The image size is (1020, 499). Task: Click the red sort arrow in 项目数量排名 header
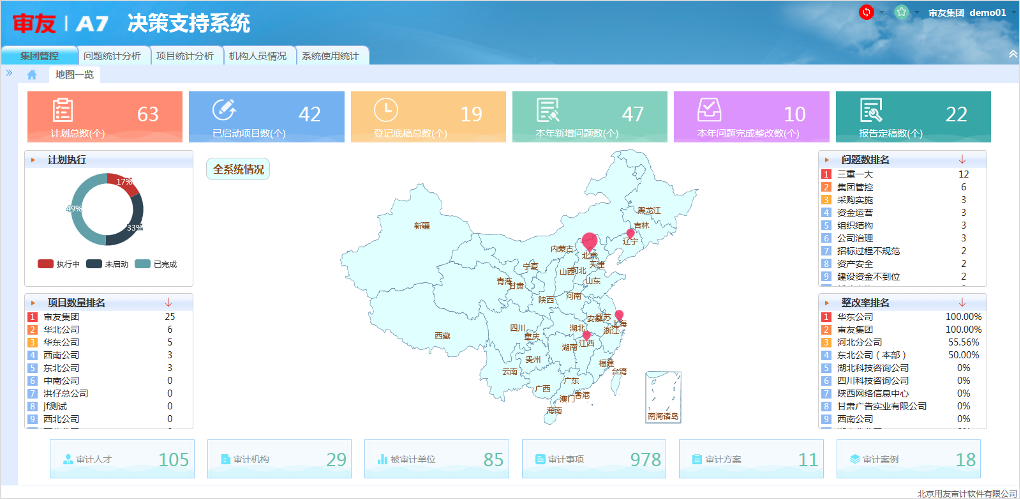167,302
